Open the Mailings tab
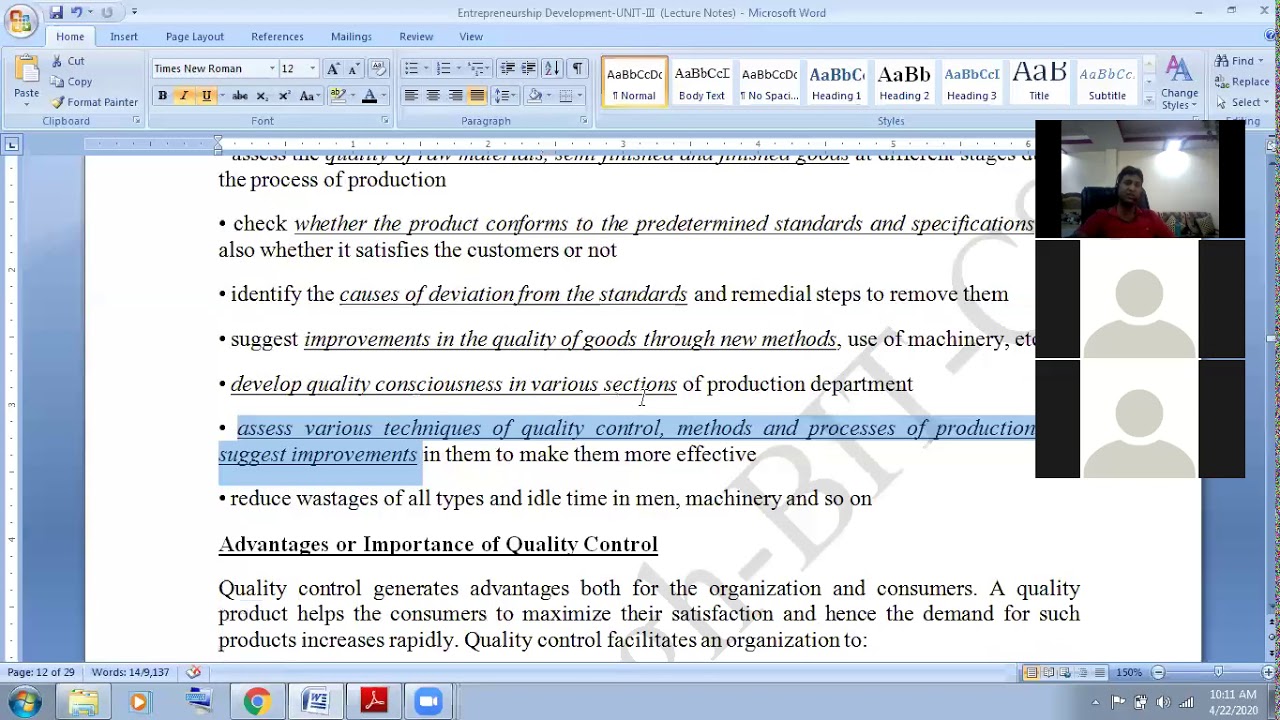 pyautogui.click(x=351, y=37)
